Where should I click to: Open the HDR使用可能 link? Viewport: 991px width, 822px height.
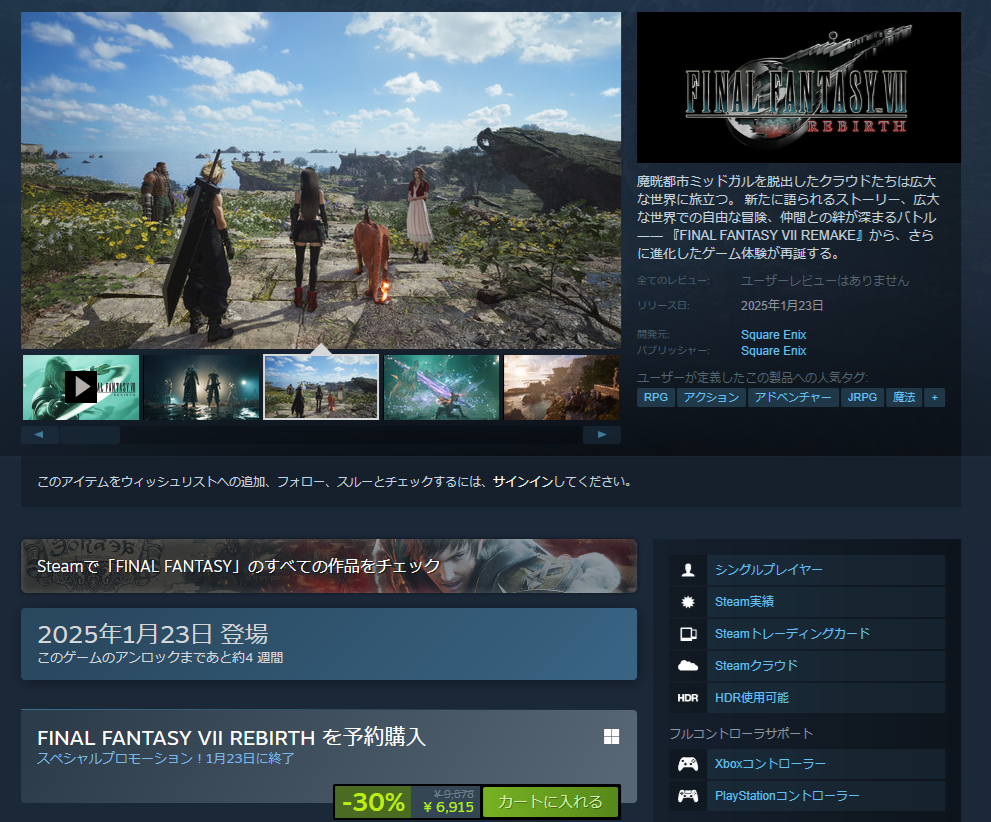pyautogui.click(x=751, y=698)
